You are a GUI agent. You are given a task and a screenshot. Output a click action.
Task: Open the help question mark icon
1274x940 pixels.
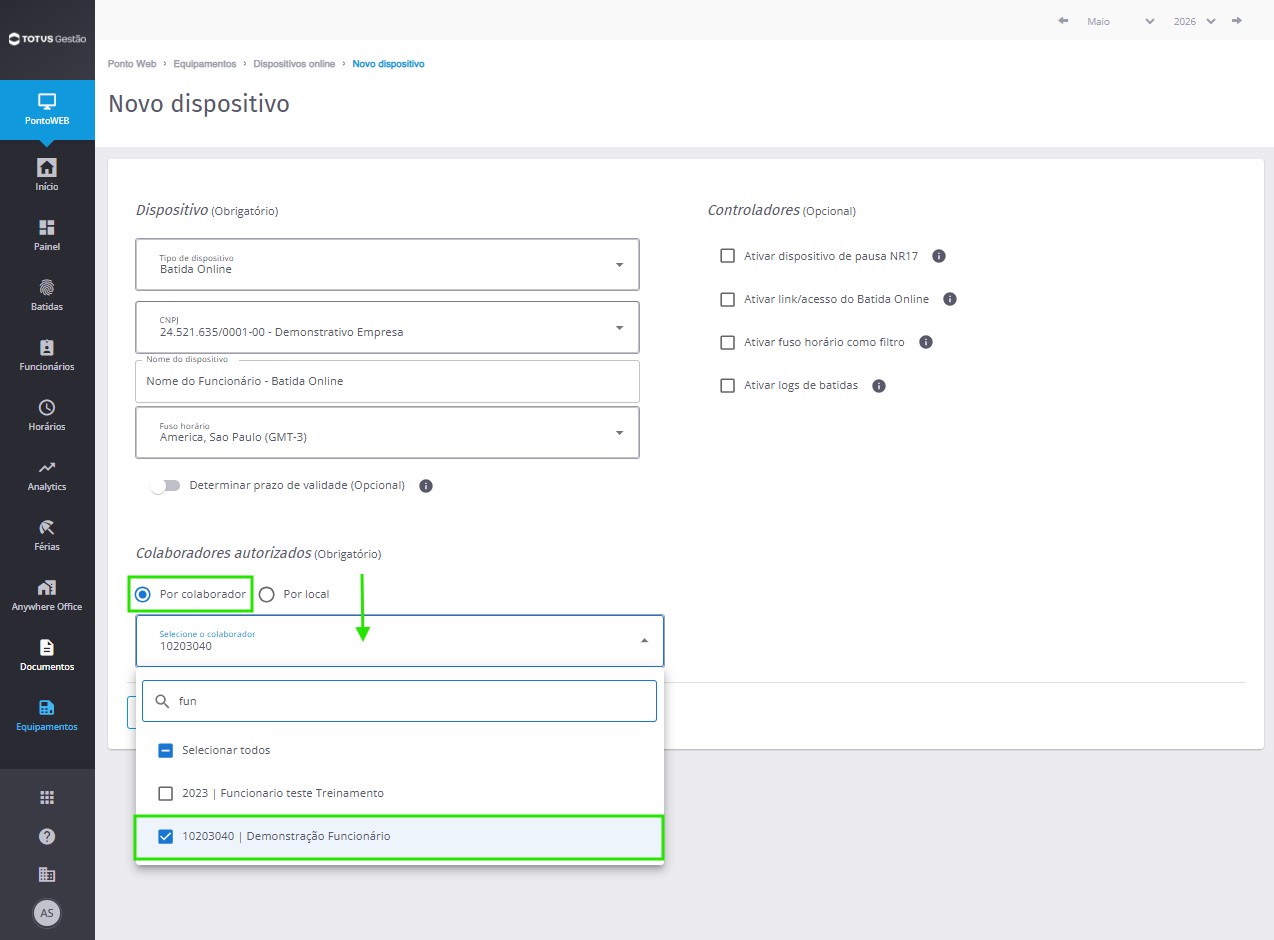[47, 836]
